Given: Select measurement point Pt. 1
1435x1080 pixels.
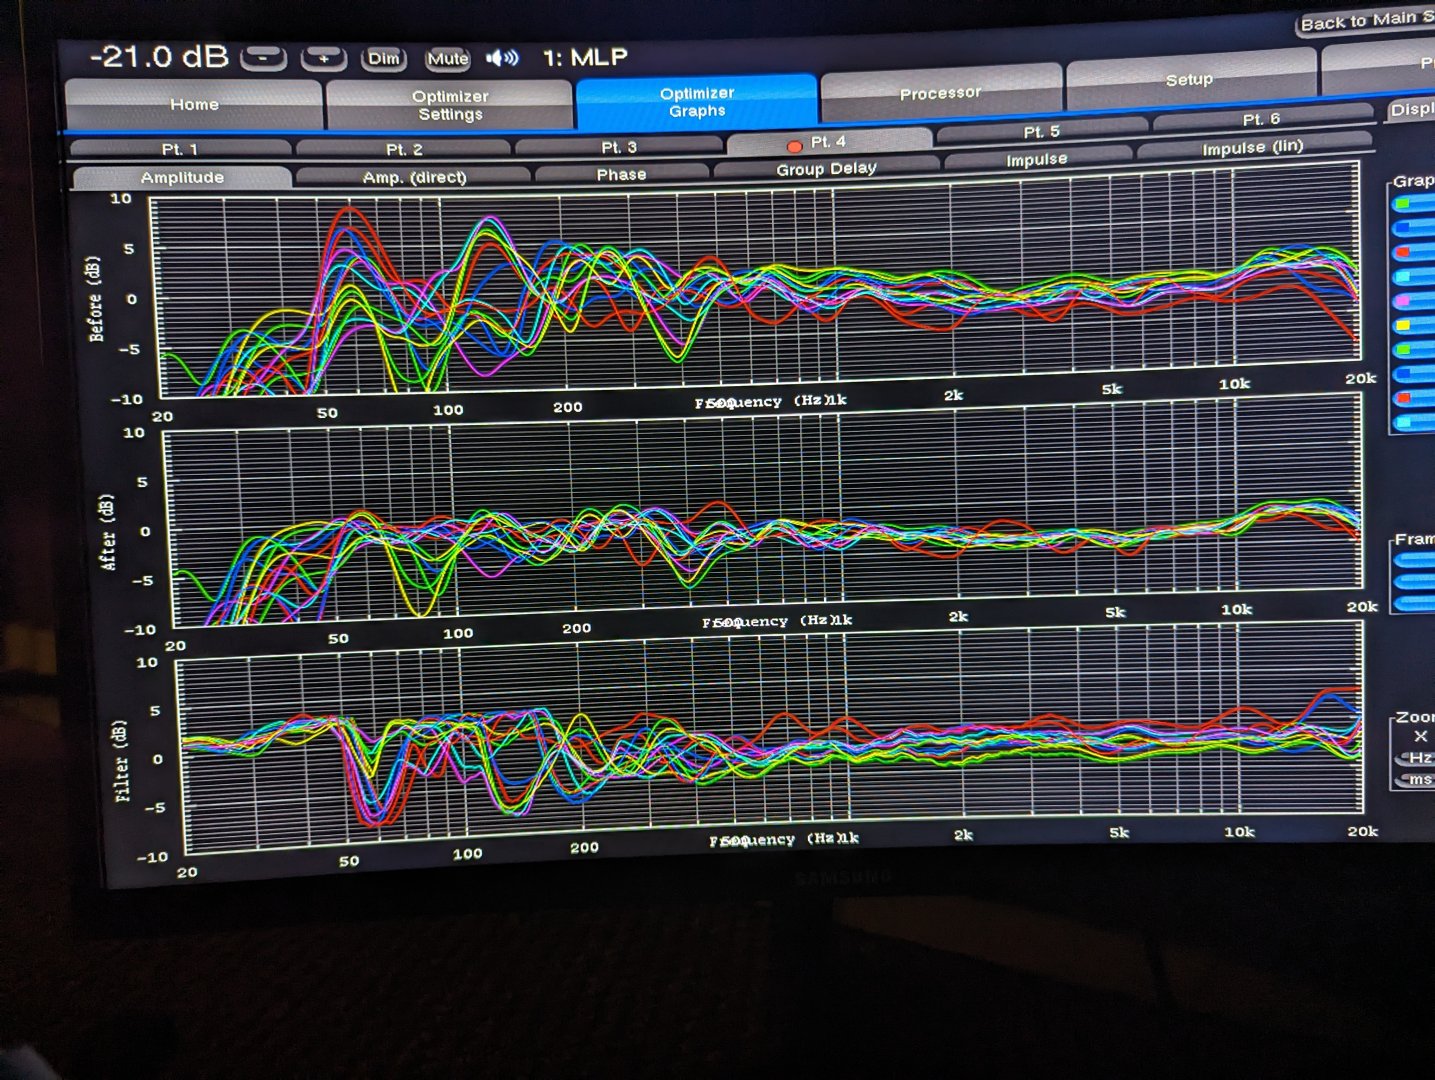Looking at the screenshot, I should (x=180, y=150).
